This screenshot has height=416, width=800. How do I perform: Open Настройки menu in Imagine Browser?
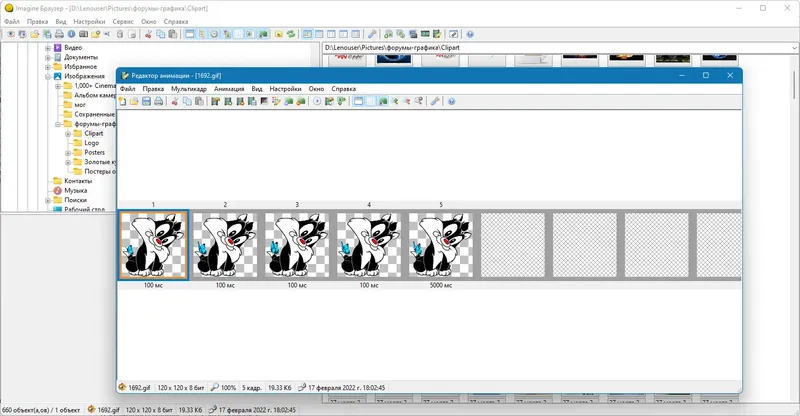point(89,21)
